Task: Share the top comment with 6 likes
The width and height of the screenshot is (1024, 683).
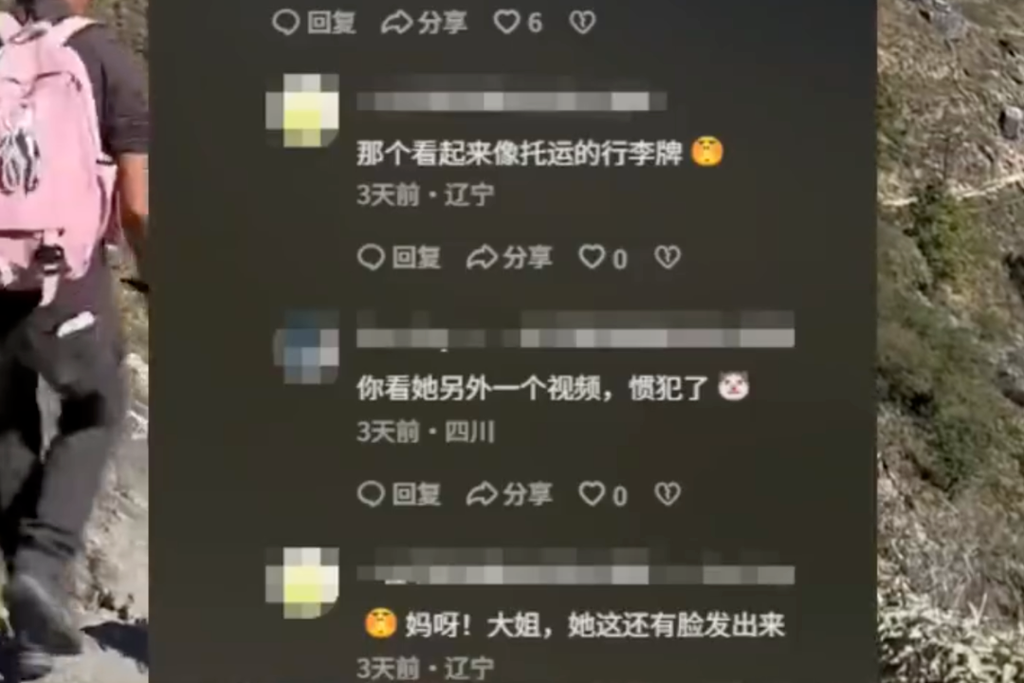Action: pyautogui.click(x=424, y=23)
